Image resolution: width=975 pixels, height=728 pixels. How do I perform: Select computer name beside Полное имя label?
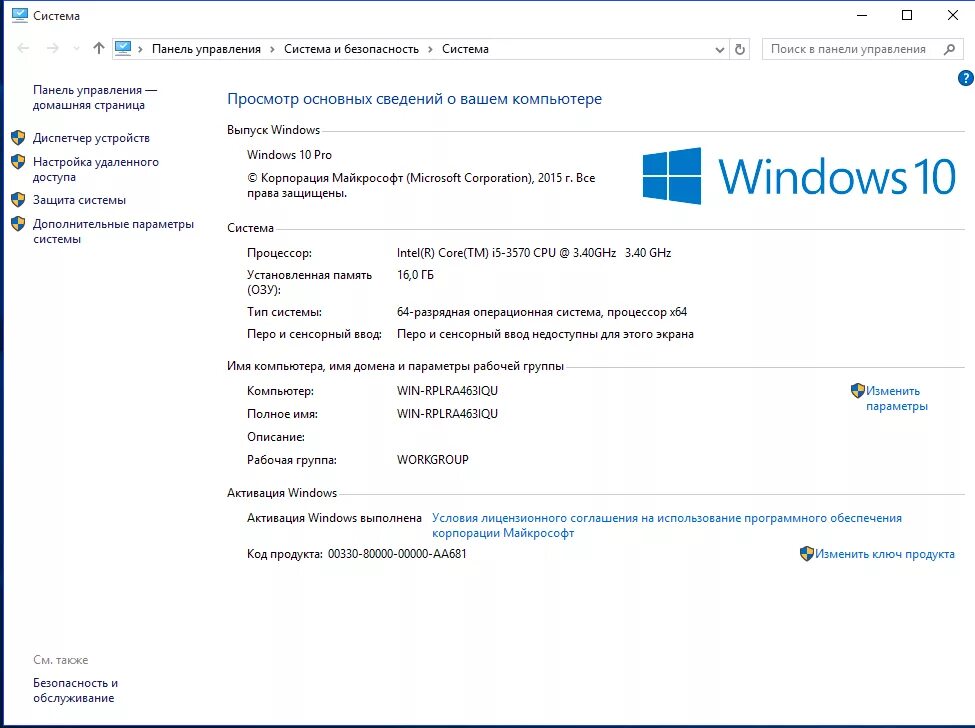448,414
